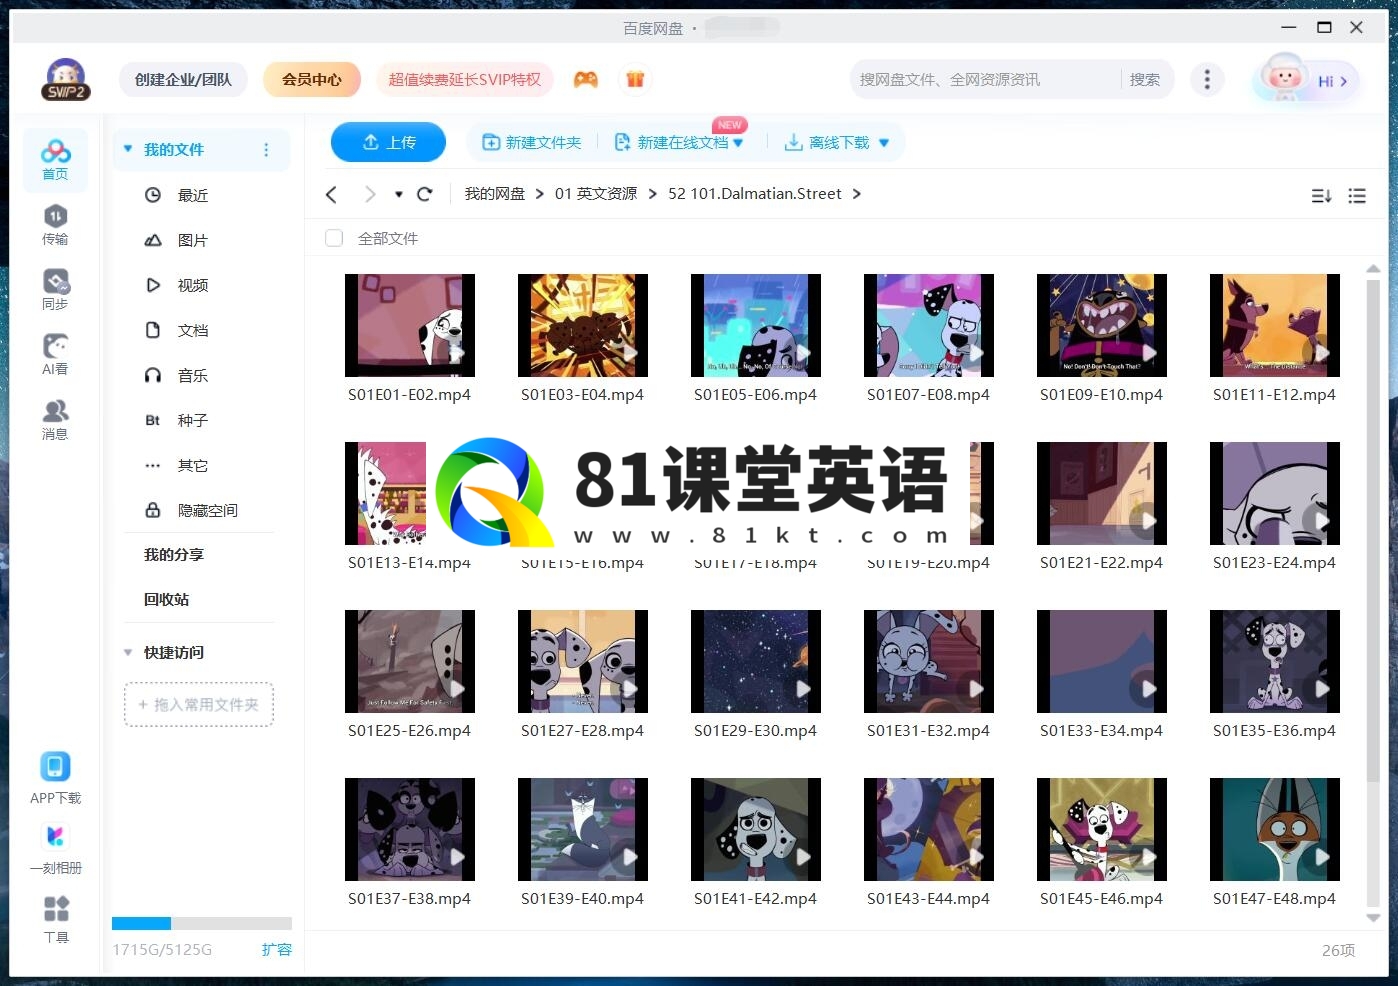This screenshot has width=1398, height=986.
Task: Open the 其它 other category
Action: click(193, 465)
